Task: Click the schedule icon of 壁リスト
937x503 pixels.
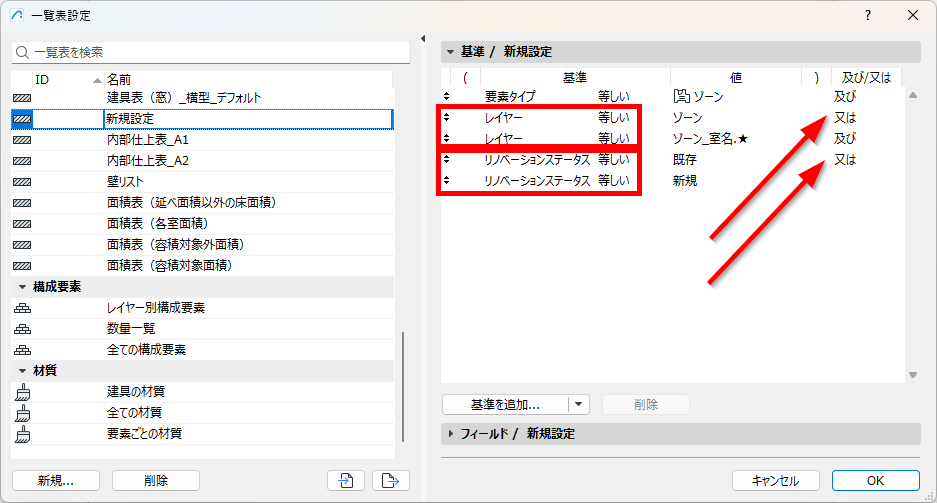Action: tap(22, 182)
